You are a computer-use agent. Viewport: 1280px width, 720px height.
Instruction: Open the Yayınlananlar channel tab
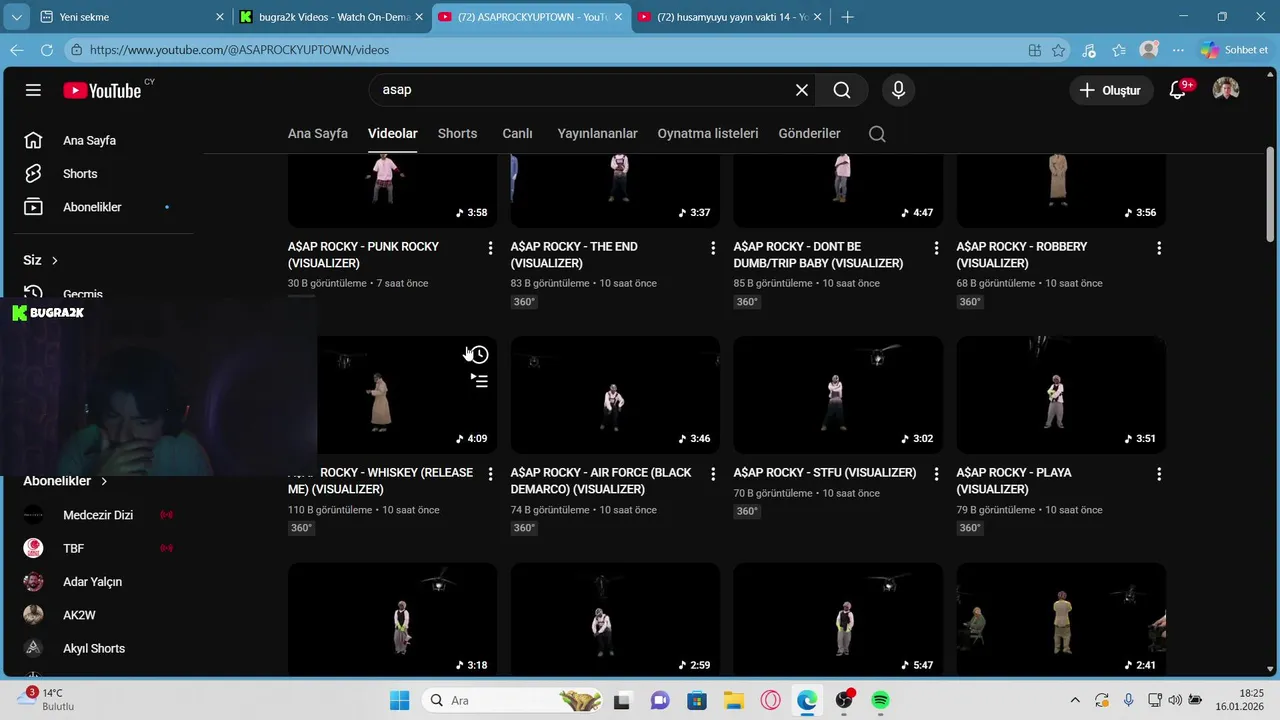[597, 134]
